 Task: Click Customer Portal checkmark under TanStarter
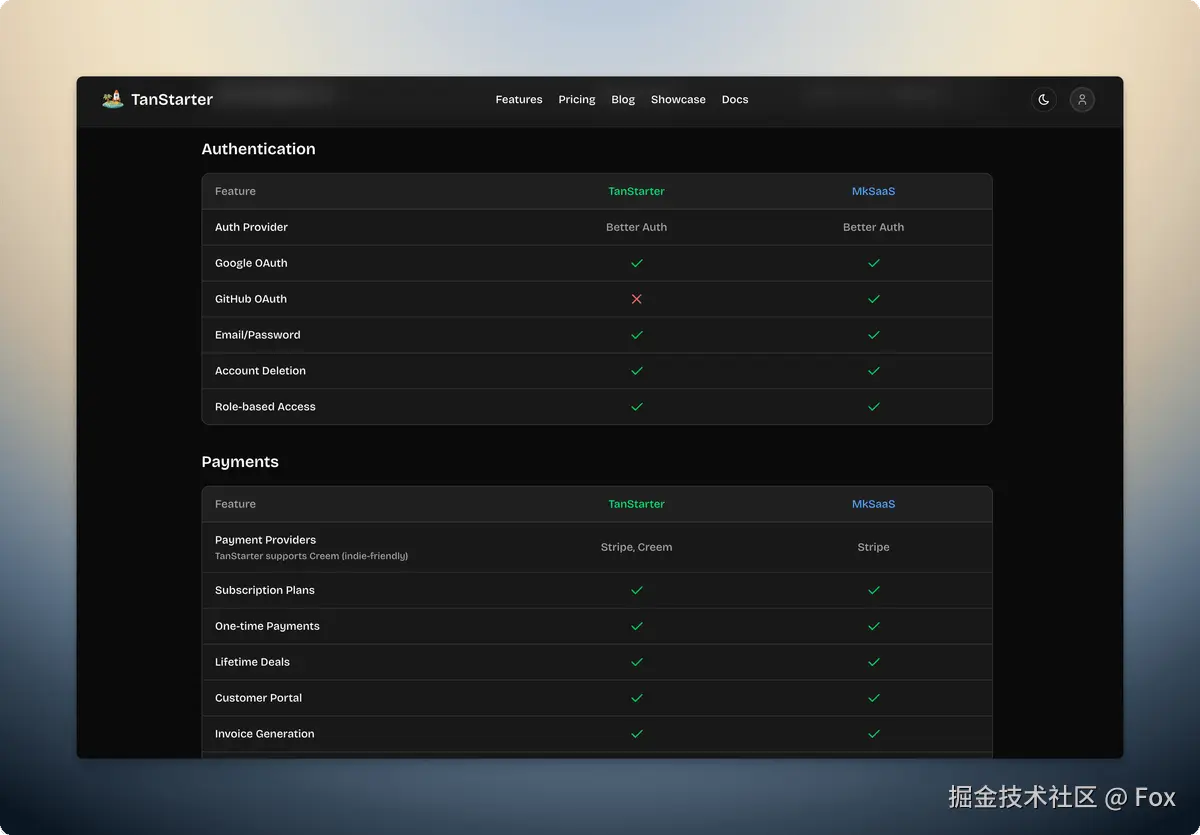pos(637,698)
